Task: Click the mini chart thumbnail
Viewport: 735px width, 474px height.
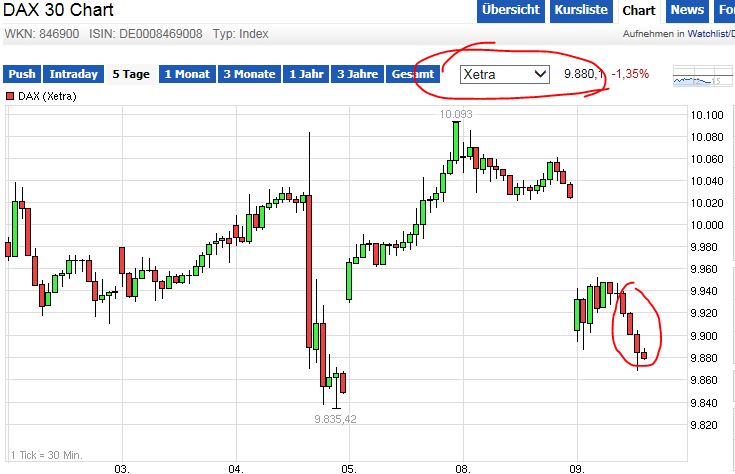Action: coord(703,76)
